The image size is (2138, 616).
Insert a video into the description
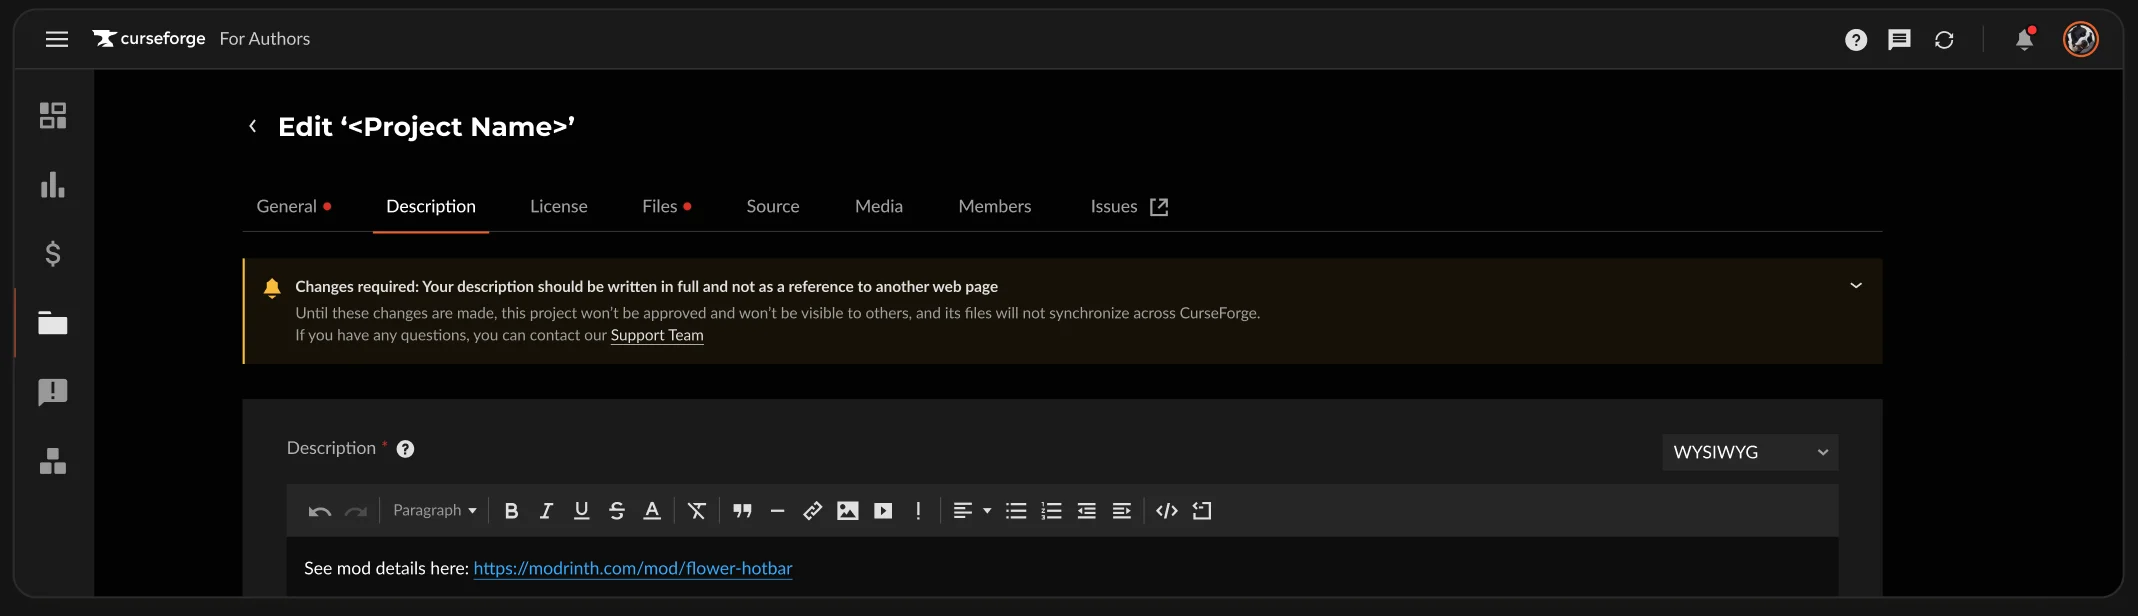[x=883, y=511]
